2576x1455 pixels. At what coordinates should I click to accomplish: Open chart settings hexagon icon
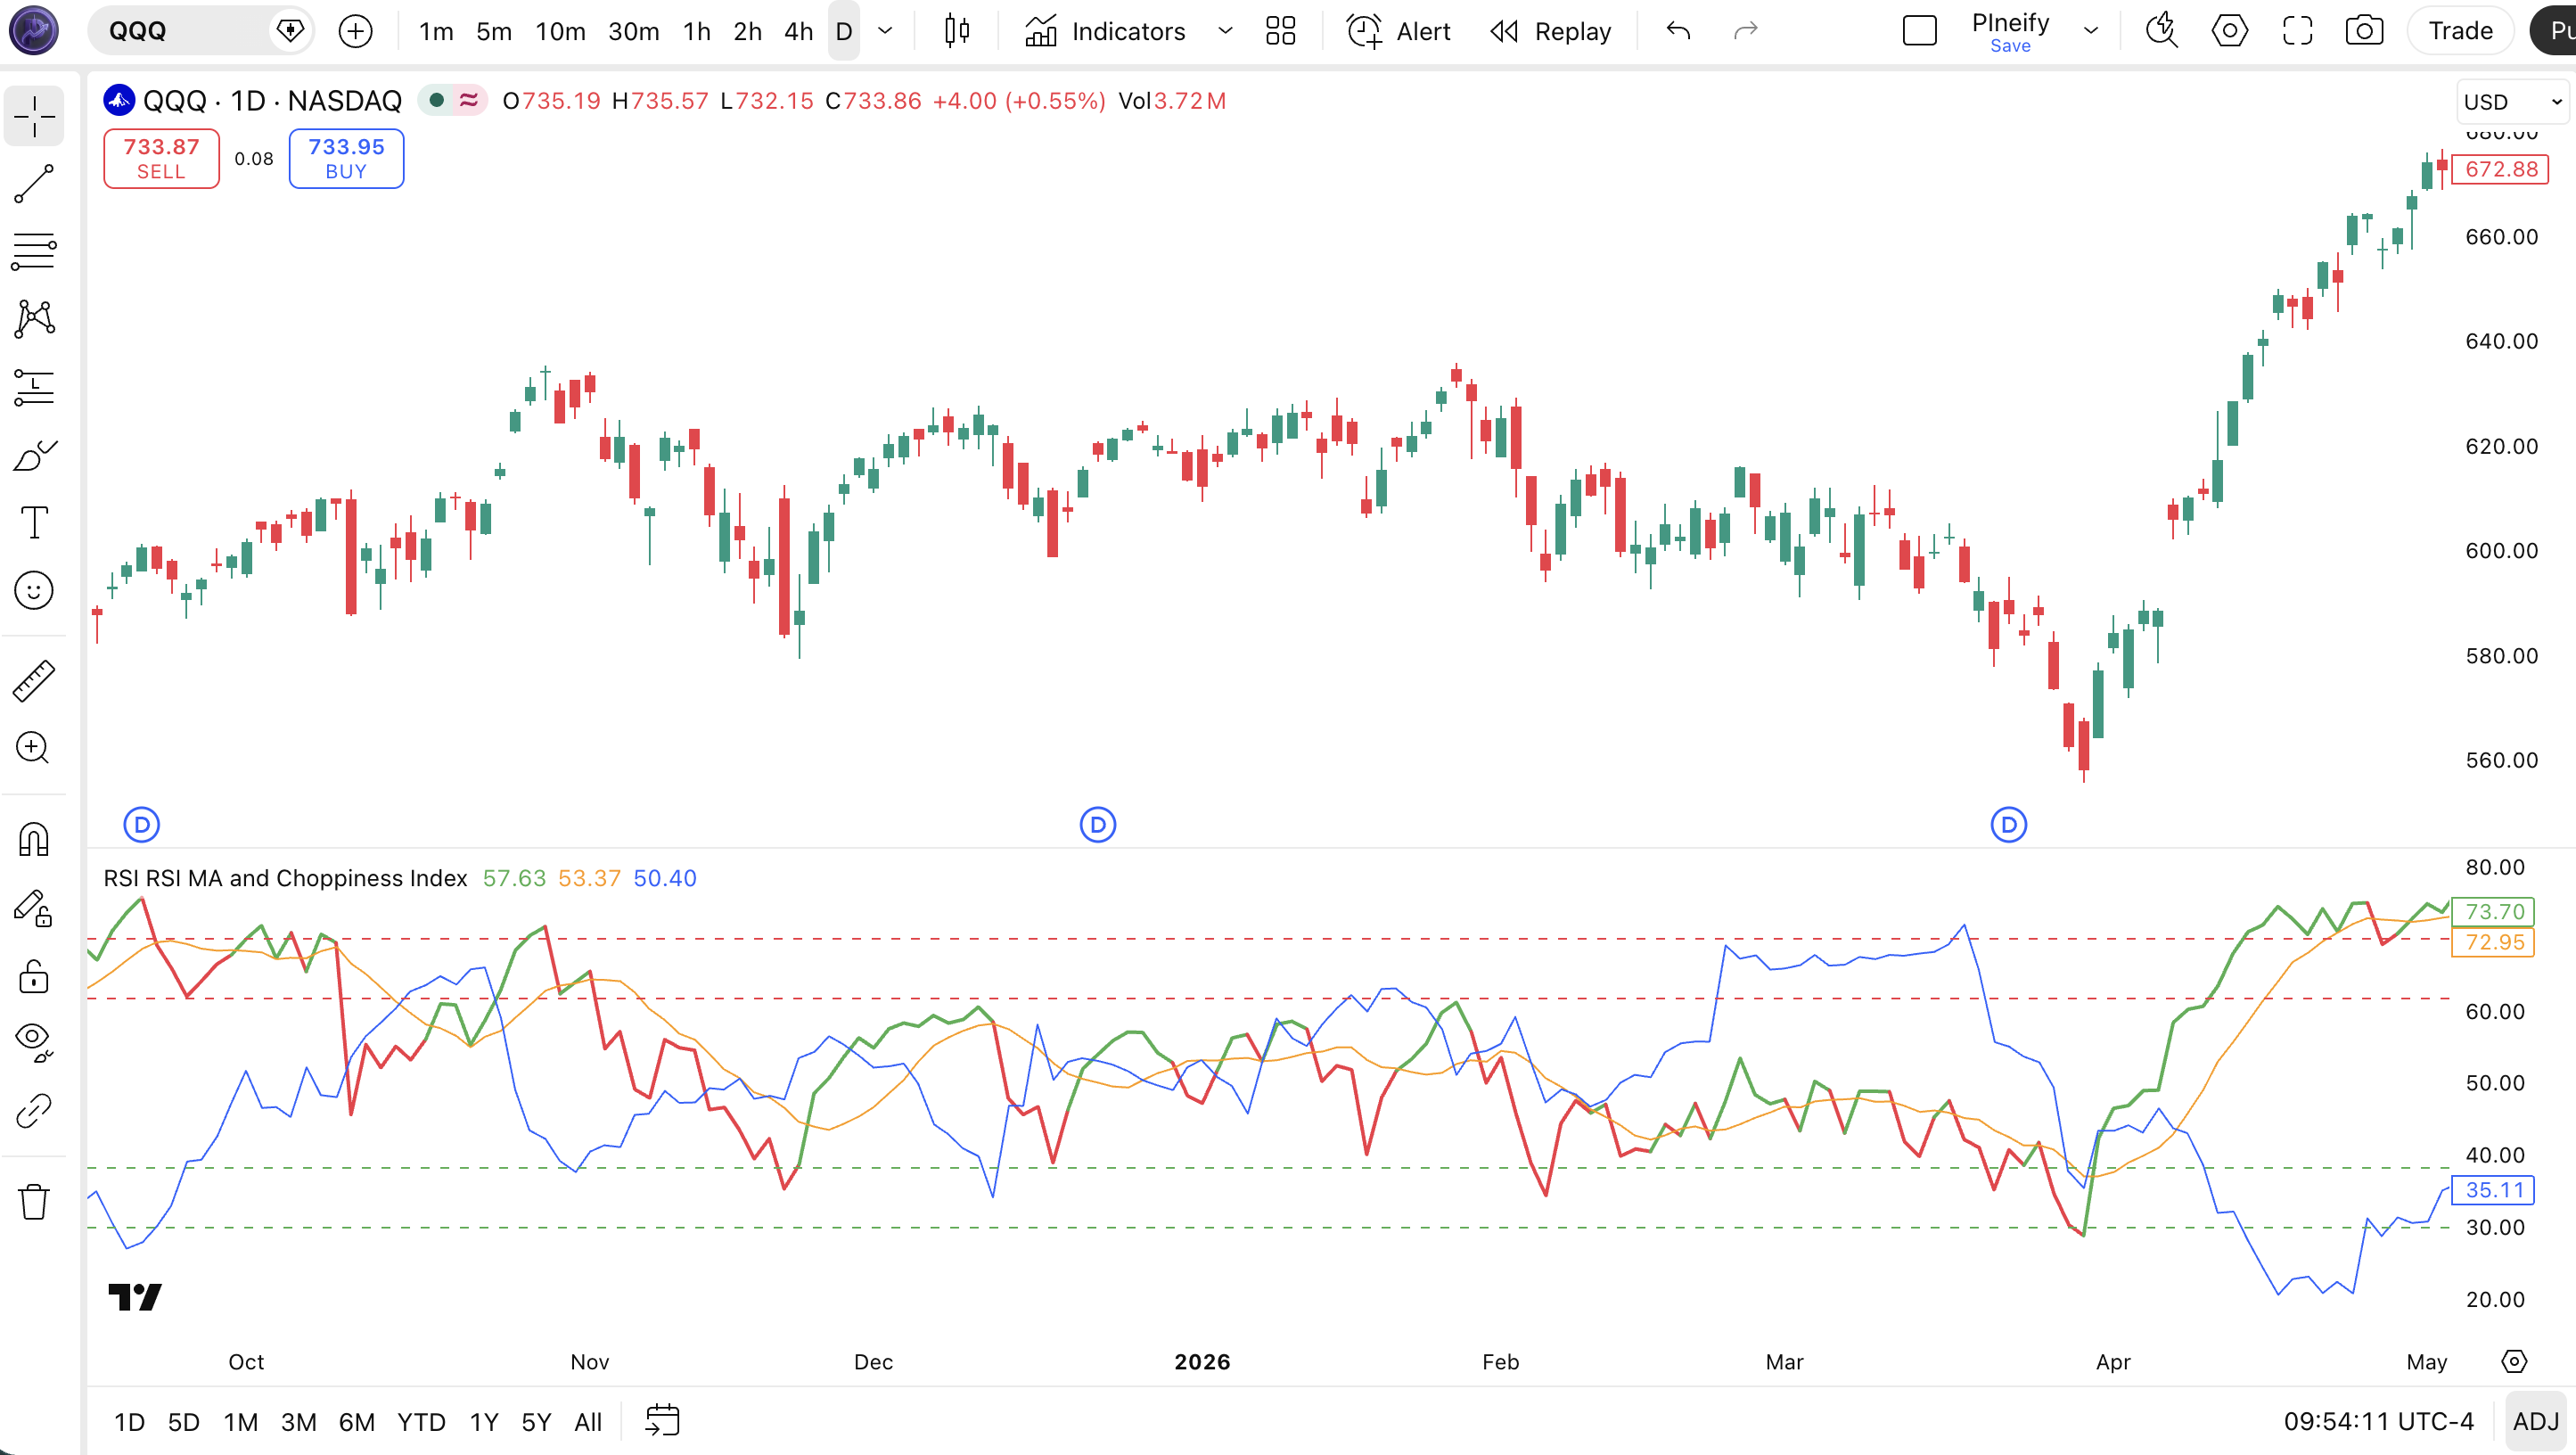pos(2229,31)
